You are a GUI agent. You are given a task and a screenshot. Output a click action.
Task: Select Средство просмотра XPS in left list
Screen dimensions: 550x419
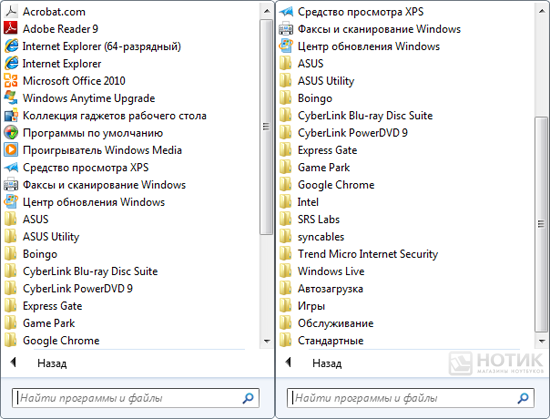pos(76,167)
